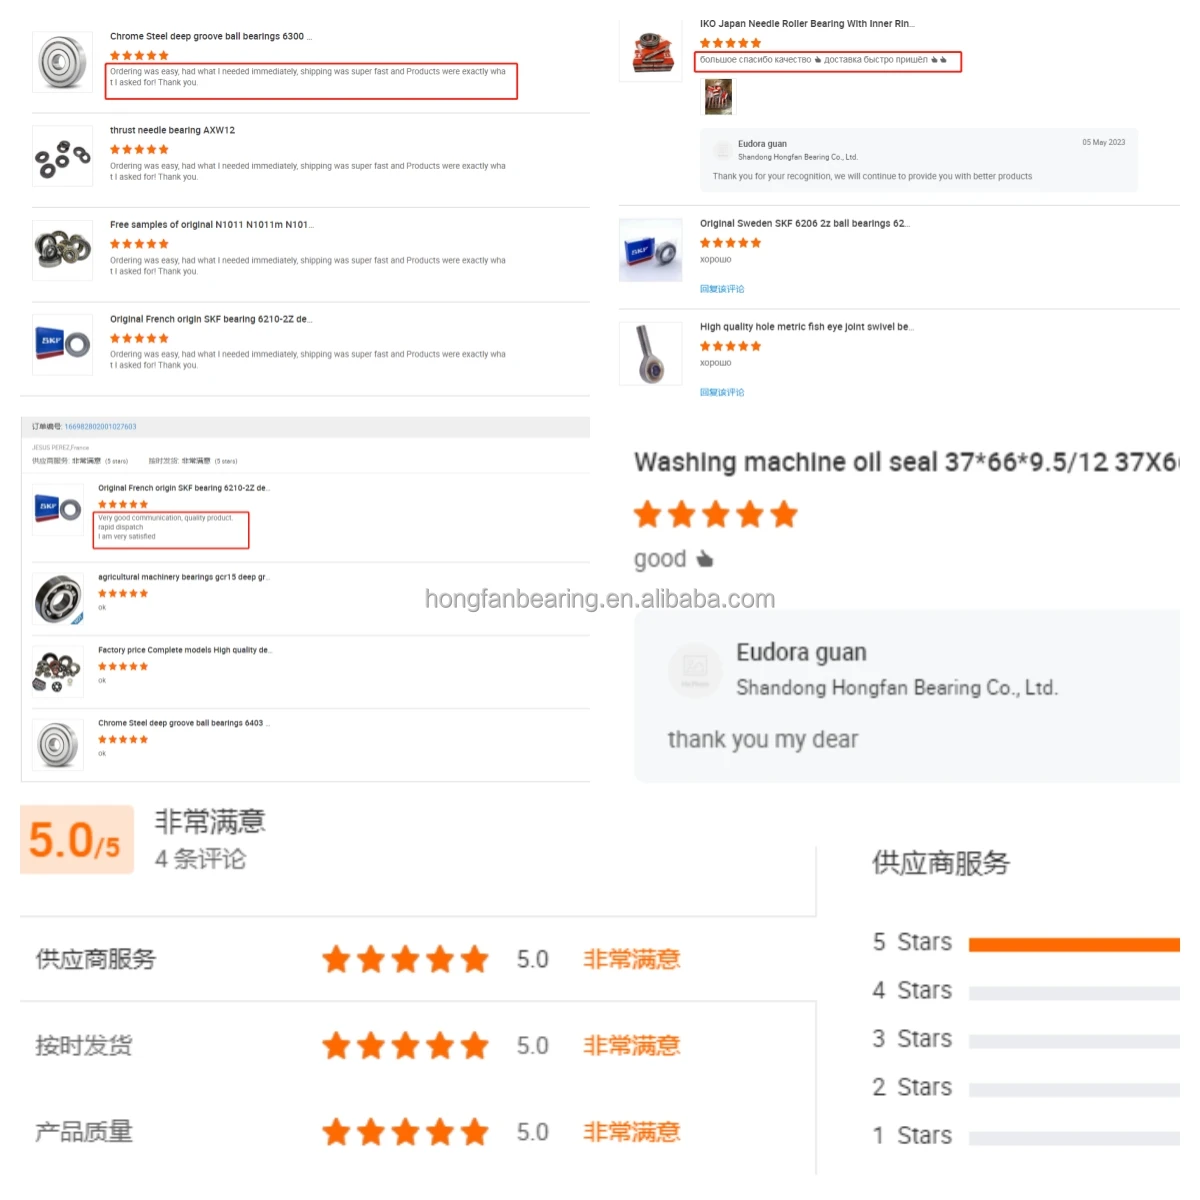The image size is (1200, 1200).
Task: Click the star rating in the 按时发货 row
Action: coord(405,1046)
